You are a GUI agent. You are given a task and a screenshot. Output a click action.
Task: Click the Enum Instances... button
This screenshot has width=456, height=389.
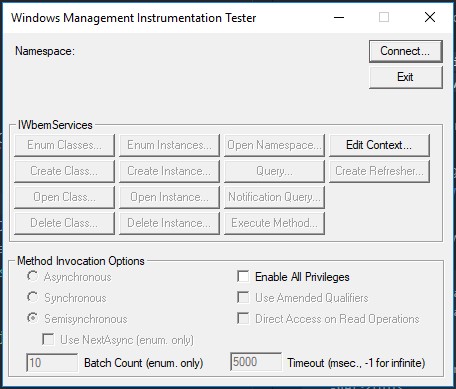pos(169,145)
